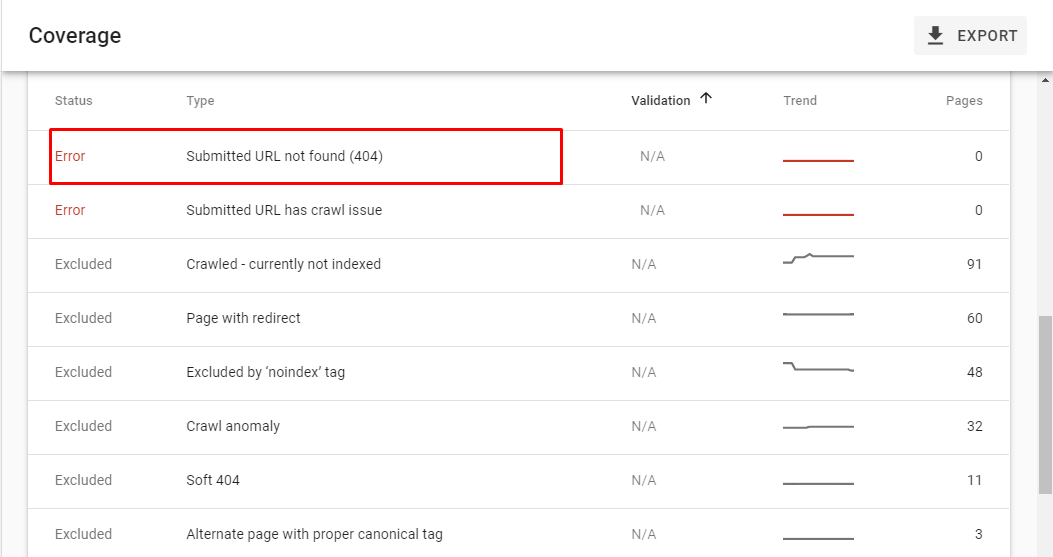Click the Status column header

click(x=74, y=101)
